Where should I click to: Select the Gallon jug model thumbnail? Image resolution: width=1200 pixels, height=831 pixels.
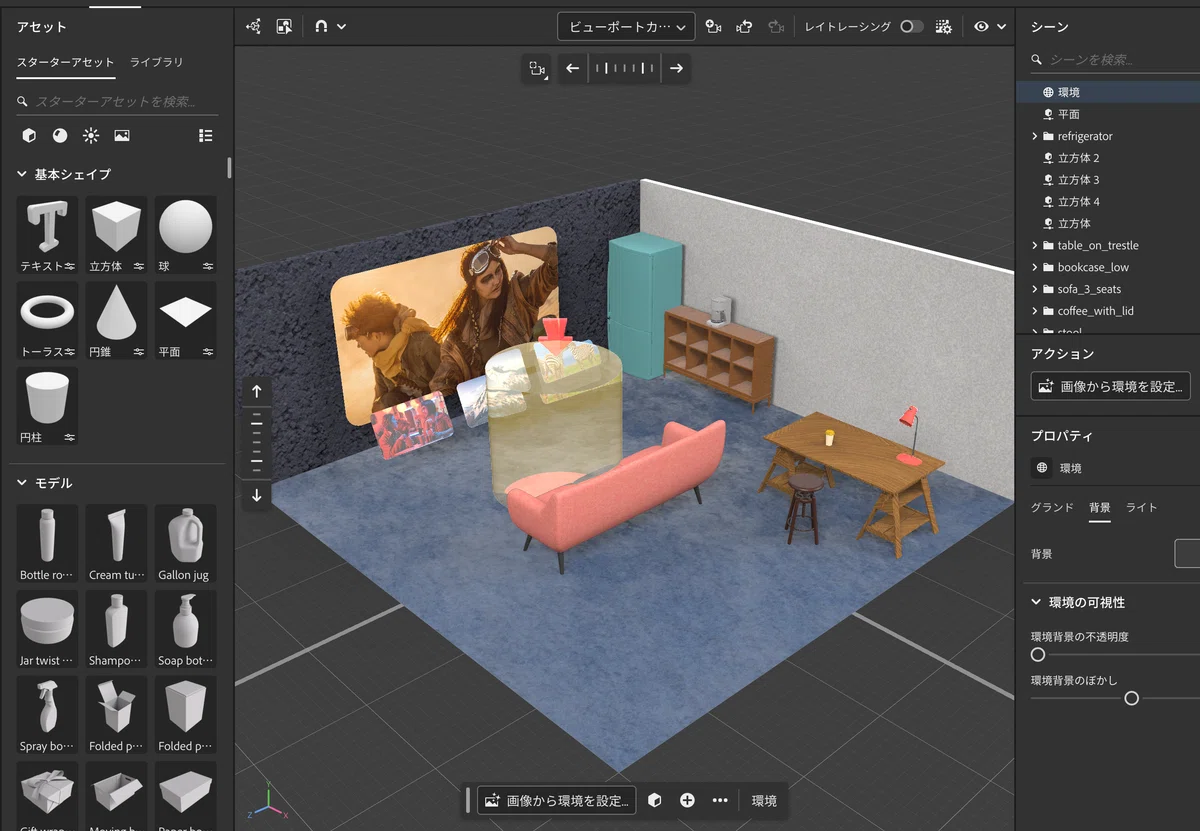(186, 544)
